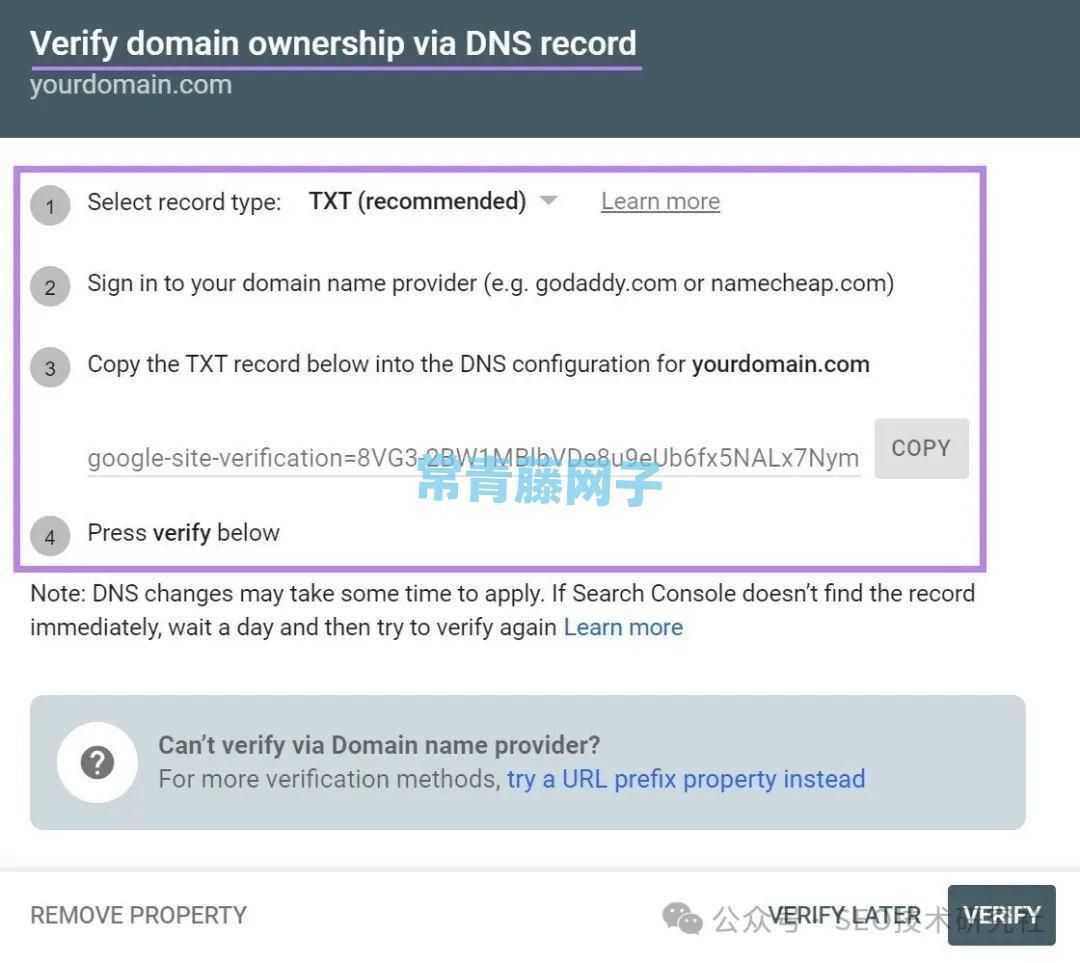
Task: Expand the record type dropdown arrow
Action: (548, 200)
